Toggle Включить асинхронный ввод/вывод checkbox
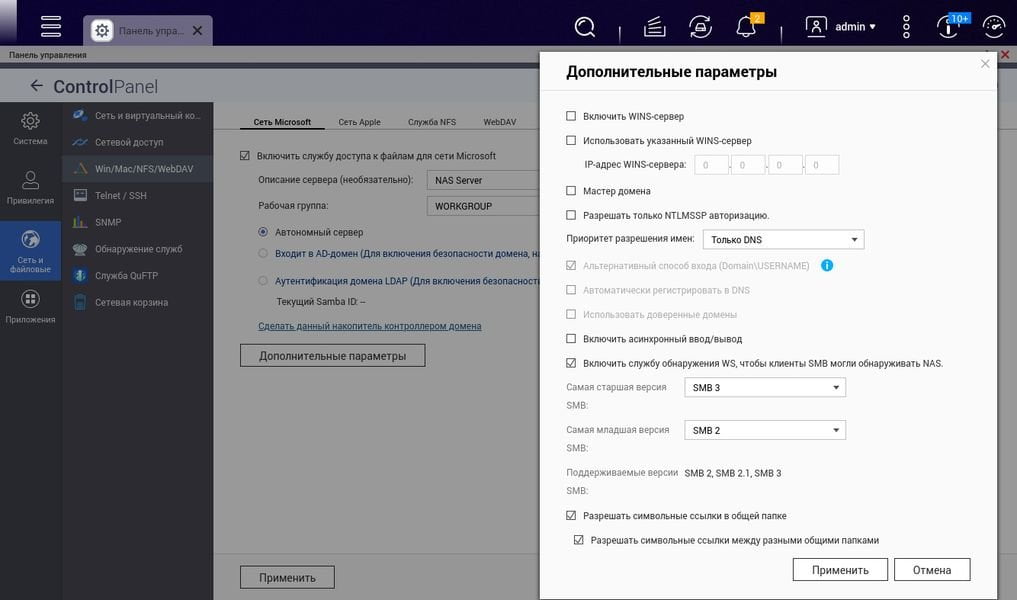The height and width of the screenshot is (600, 1017). (571, 339)
